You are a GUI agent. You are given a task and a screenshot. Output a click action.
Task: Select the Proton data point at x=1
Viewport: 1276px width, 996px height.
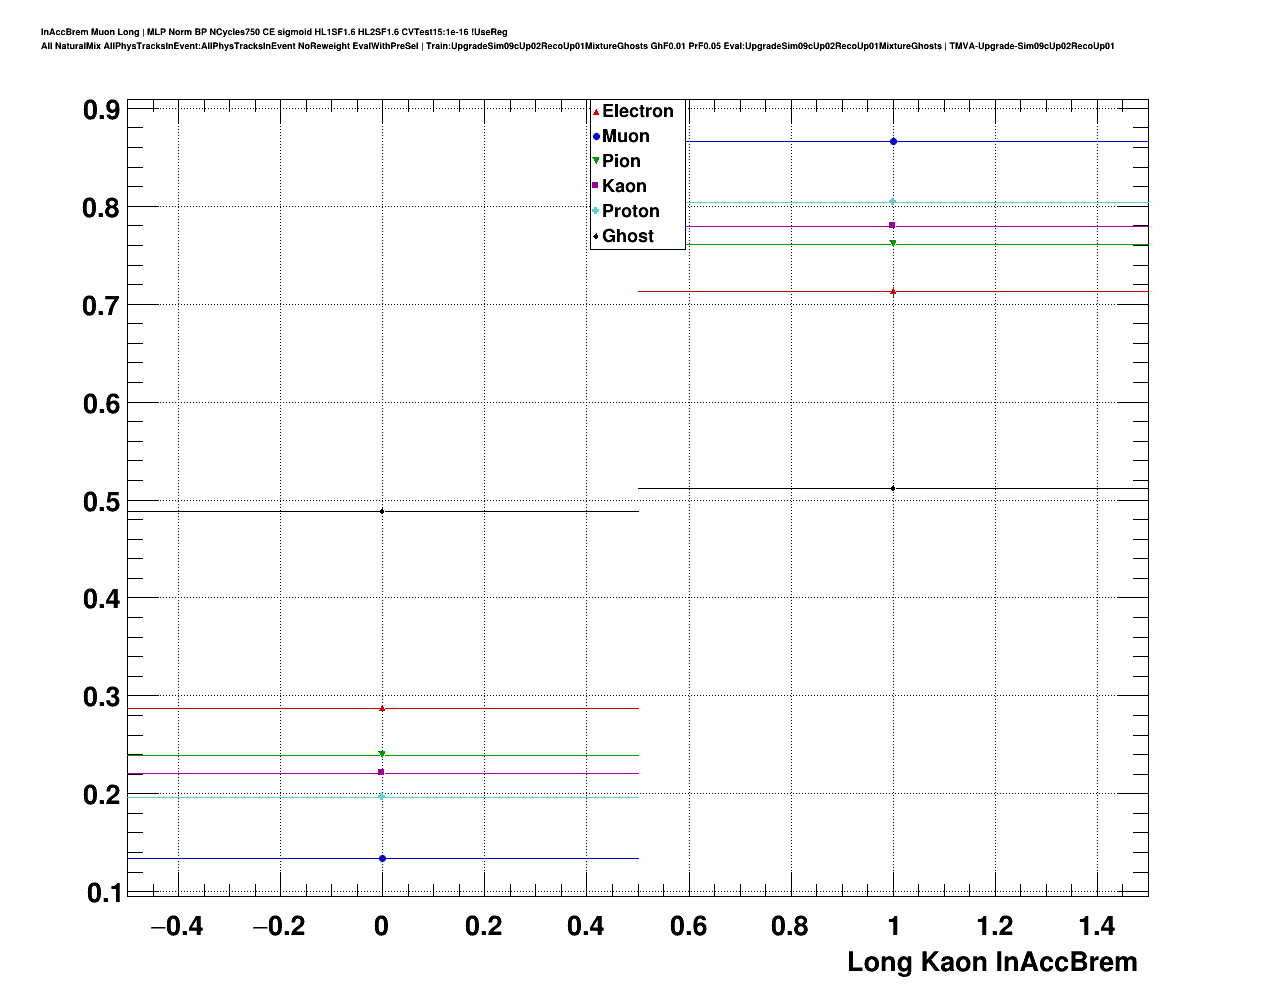(893, 202)
